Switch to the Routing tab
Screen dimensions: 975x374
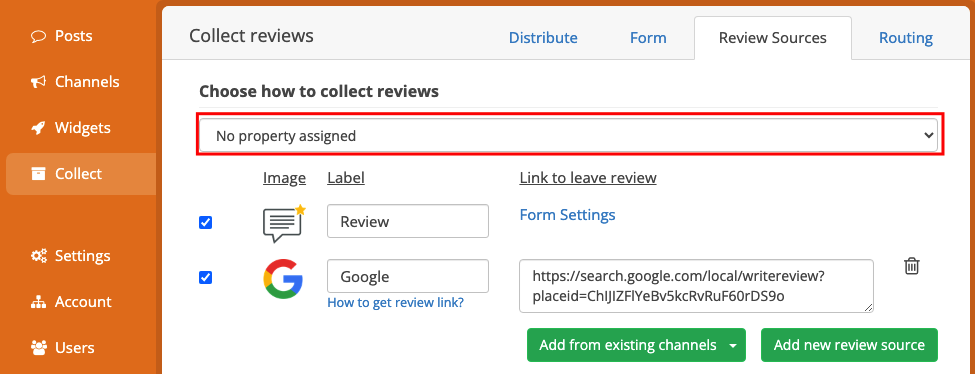[905, 38]
